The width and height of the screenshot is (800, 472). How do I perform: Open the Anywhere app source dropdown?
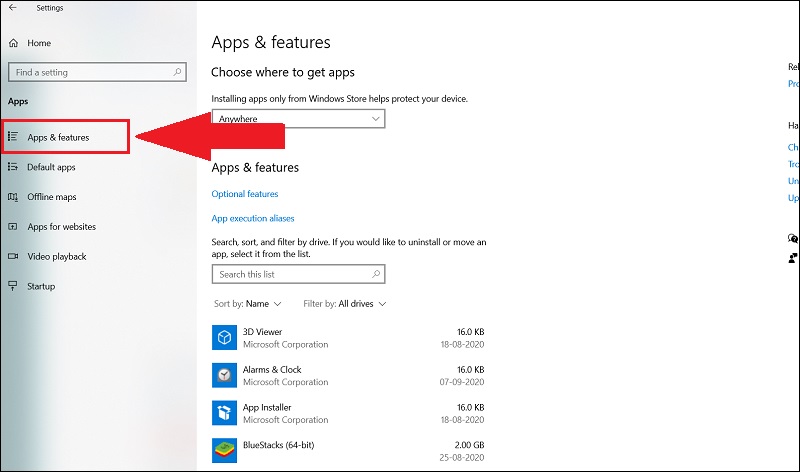pyautogui.click(x=298, y=119)
